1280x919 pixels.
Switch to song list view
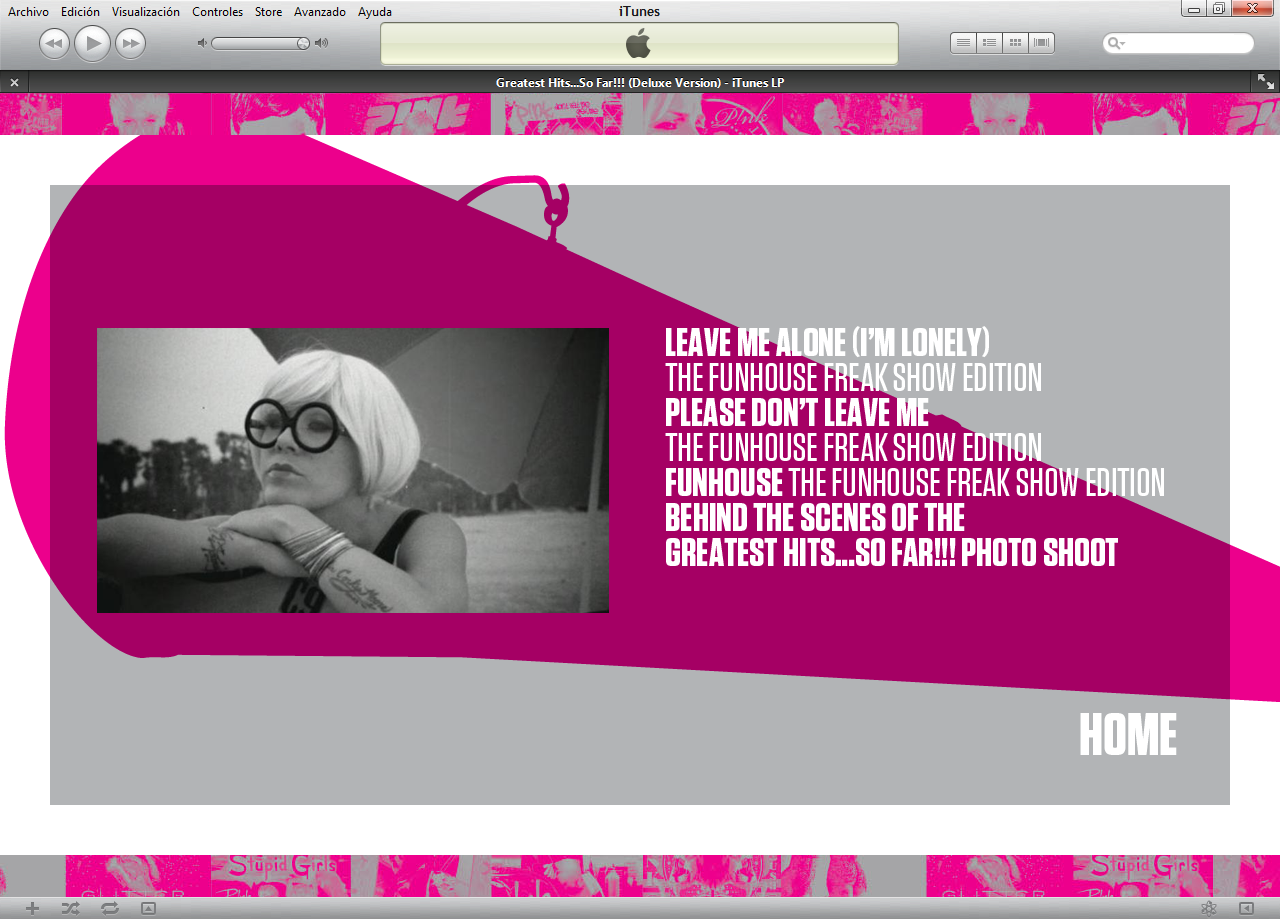(963, 43)
